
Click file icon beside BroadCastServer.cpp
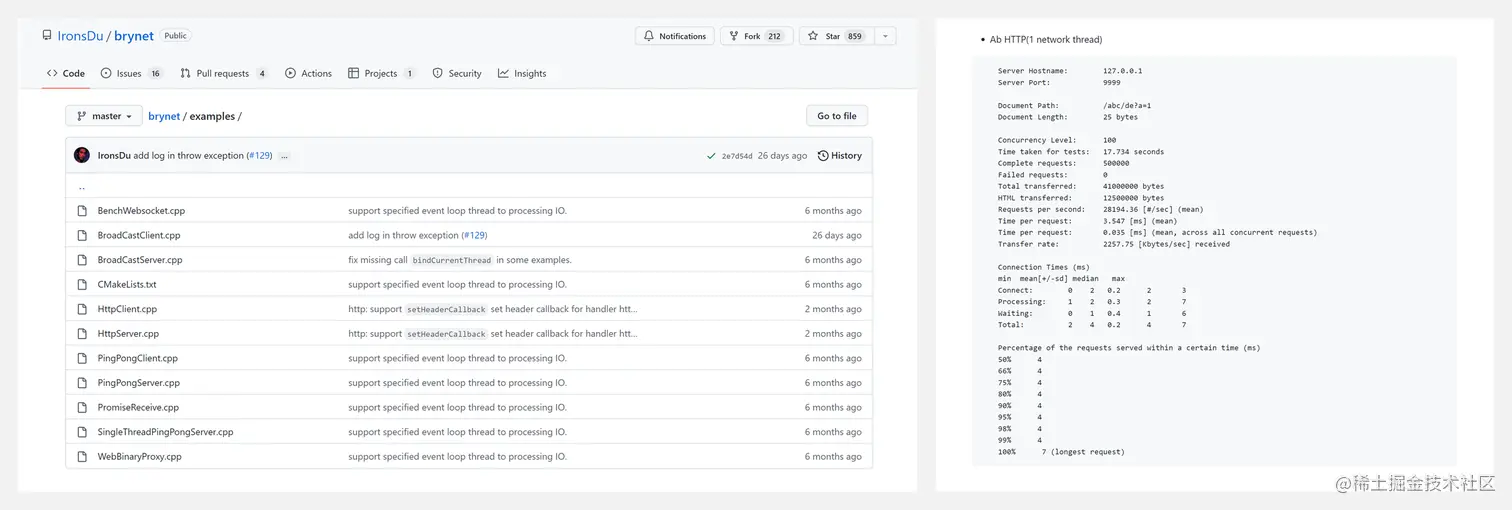tap(83, 260)
